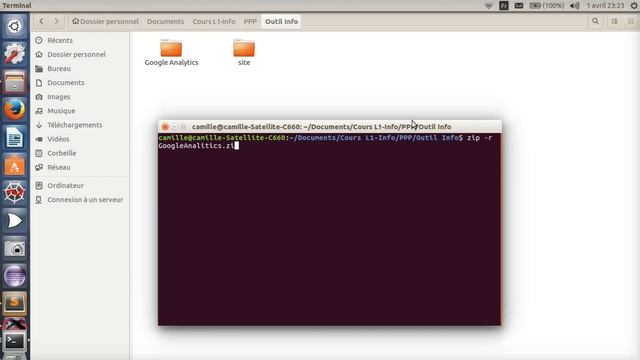
Task: Open the spider web application in the dock
Action: coord(14,193)
